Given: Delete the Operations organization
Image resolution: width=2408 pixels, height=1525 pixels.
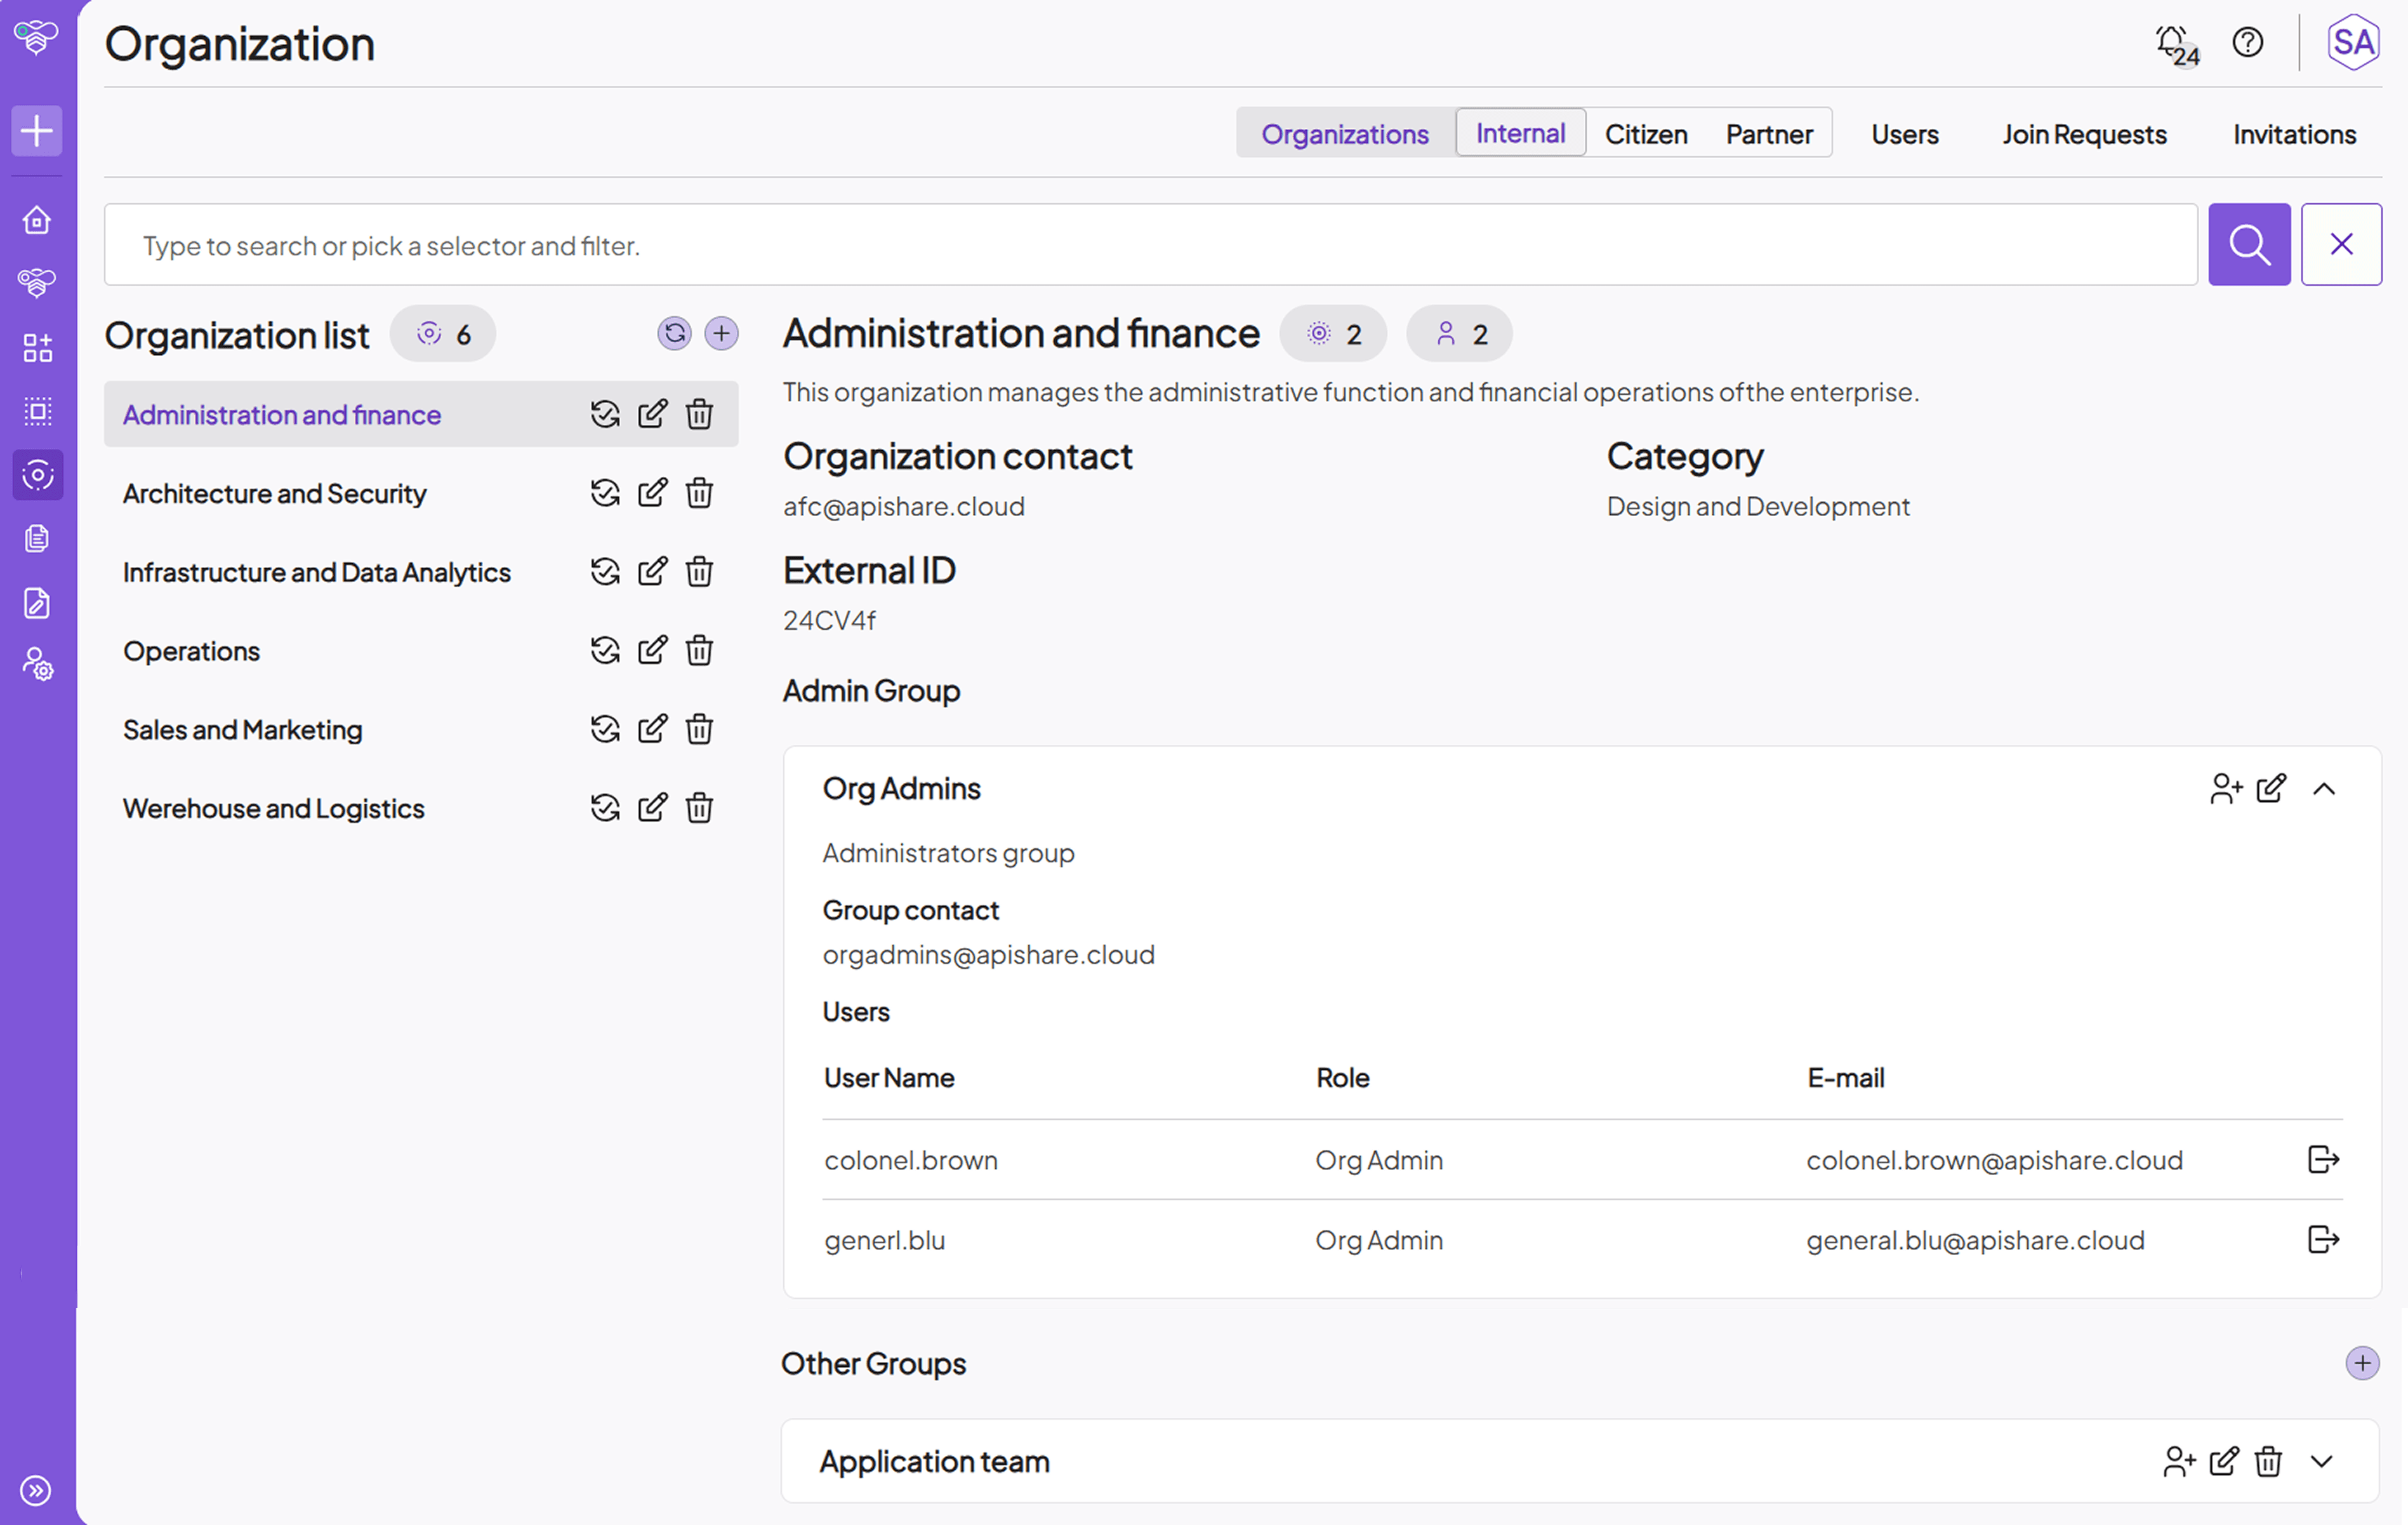Looking at the screenshot, I should pos(699,650).
